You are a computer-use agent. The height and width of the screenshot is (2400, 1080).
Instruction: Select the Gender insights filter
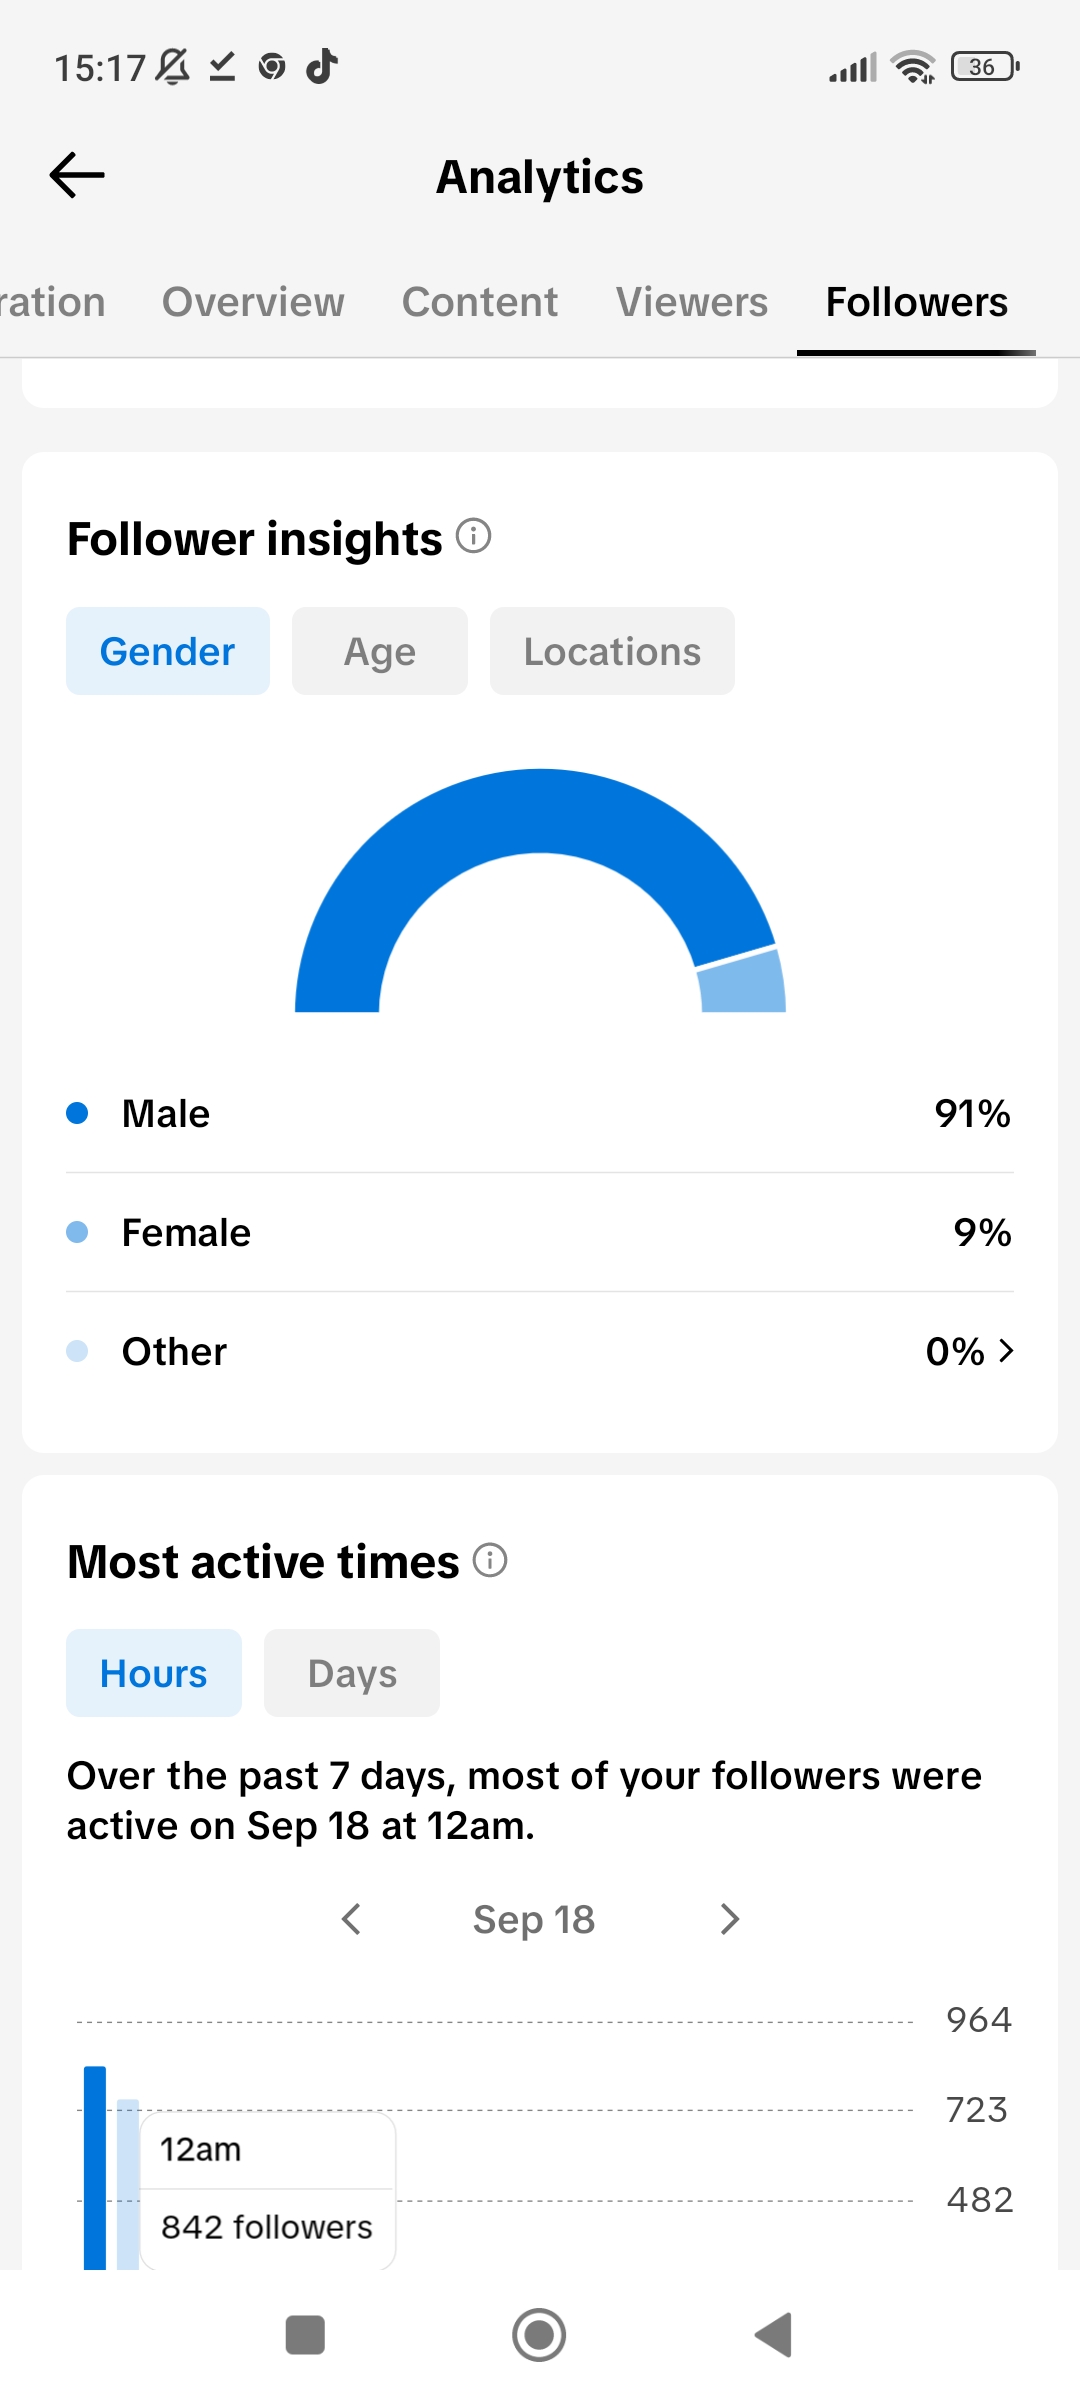pyautogui.click(x=168, y=651)
